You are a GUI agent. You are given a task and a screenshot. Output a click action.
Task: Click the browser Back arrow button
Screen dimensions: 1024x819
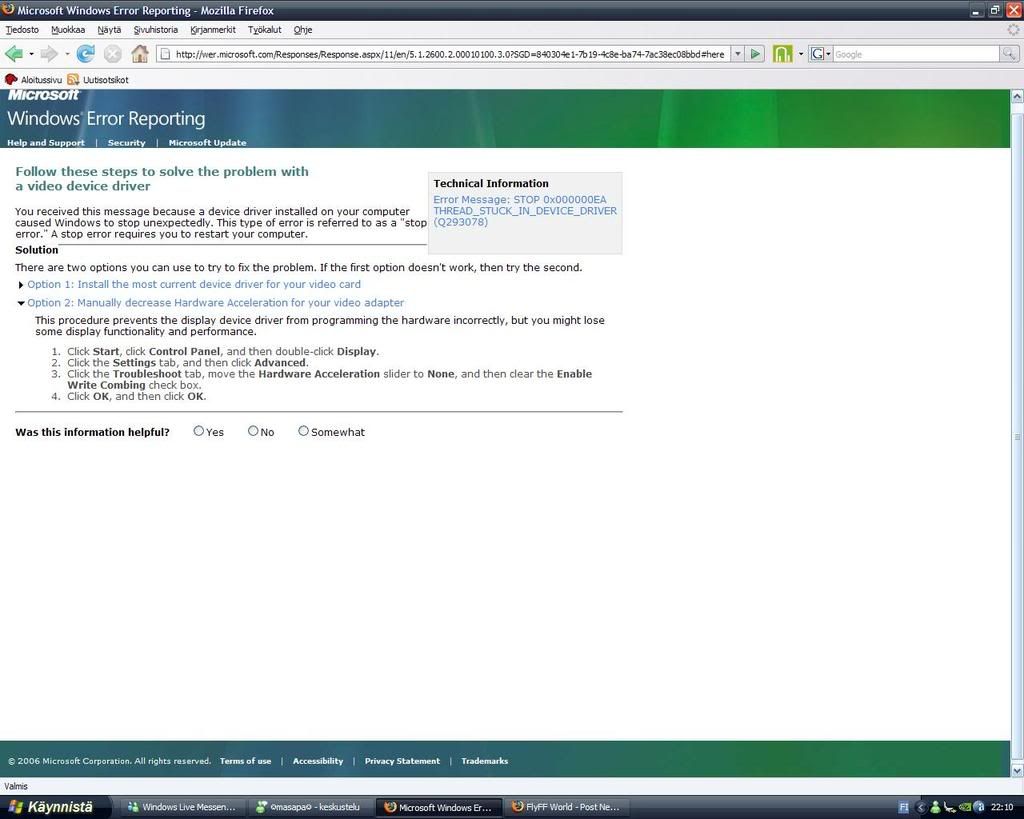pos(14,54)
